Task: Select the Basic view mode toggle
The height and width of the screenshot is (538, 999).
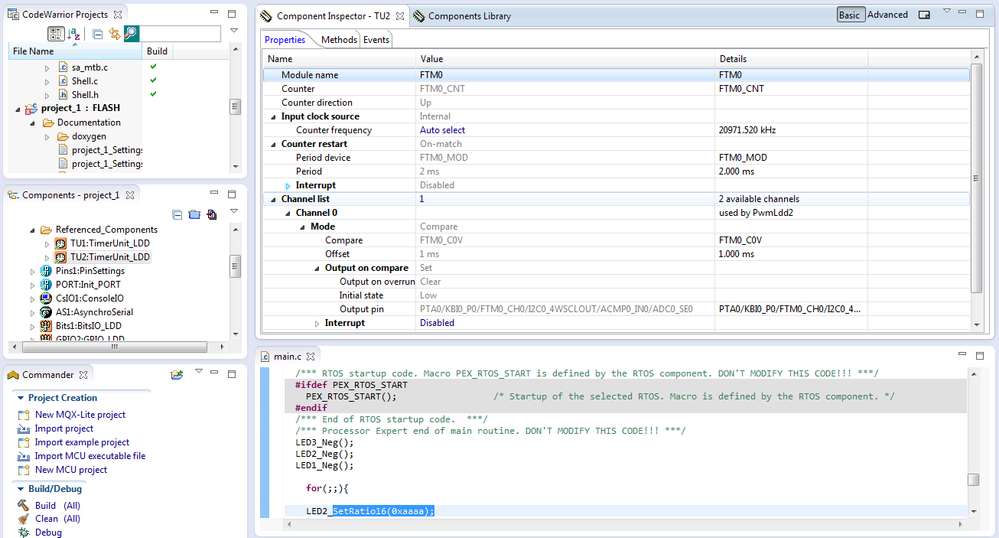Action: tap(849, 16)
